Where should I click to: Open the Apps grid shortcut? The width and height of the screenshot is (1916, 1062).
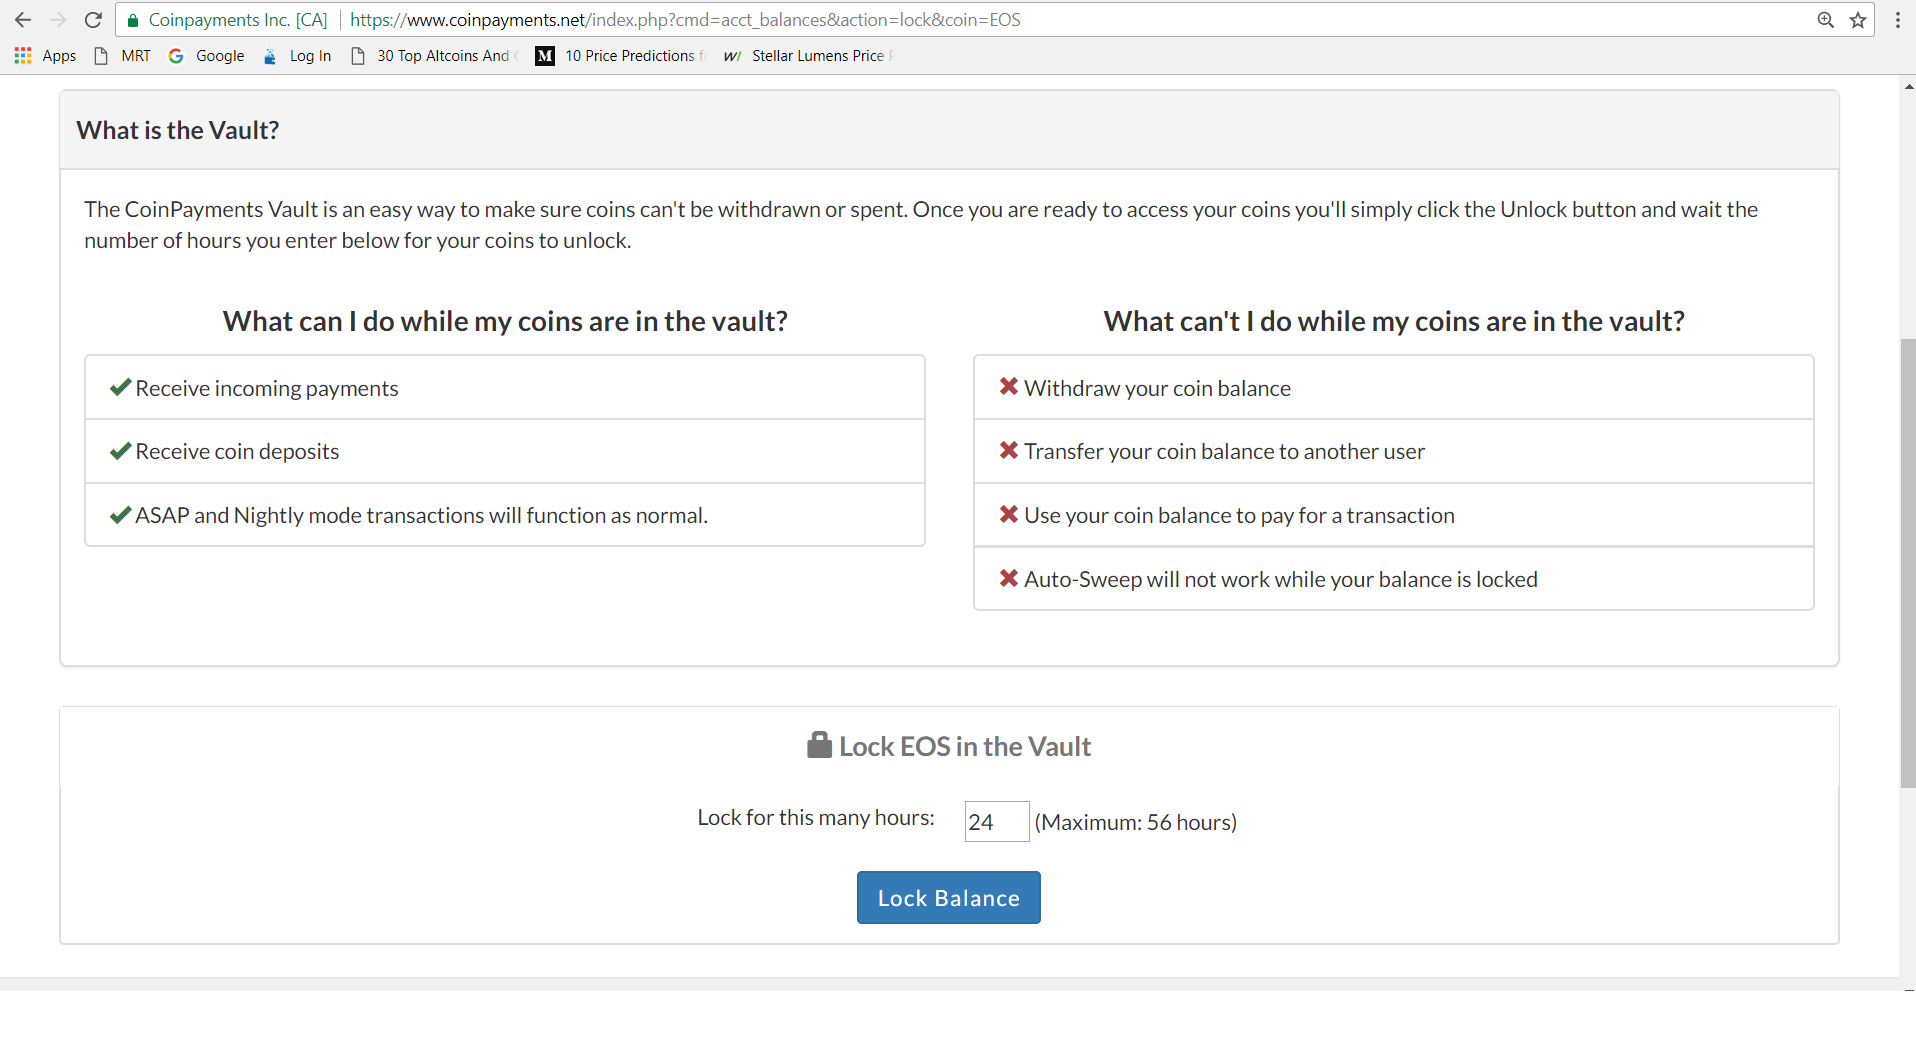point(45,56)
